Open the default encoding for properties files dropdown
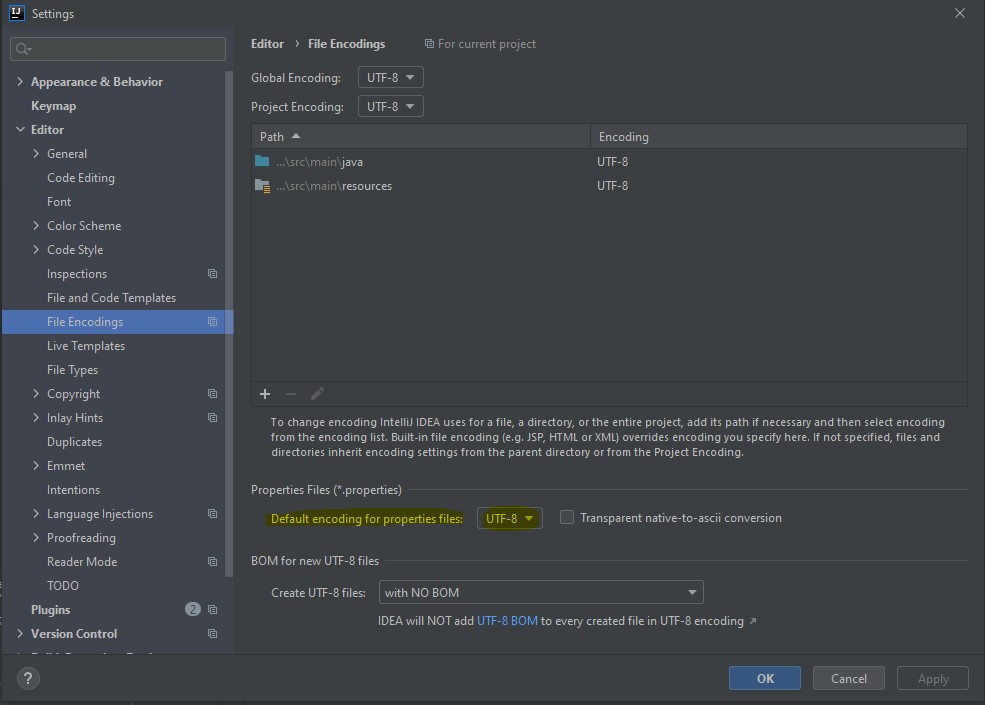Screen dimensions: 985x705 click(509, 518)
